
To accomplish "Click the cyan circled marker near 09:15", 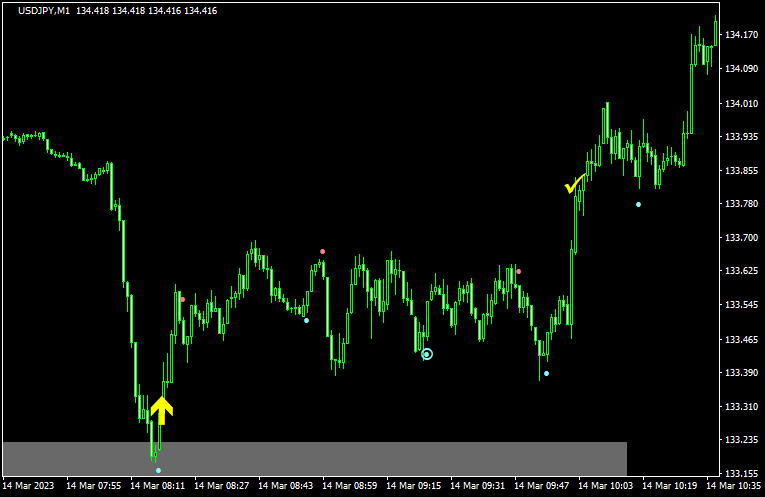I will point(427,354).
